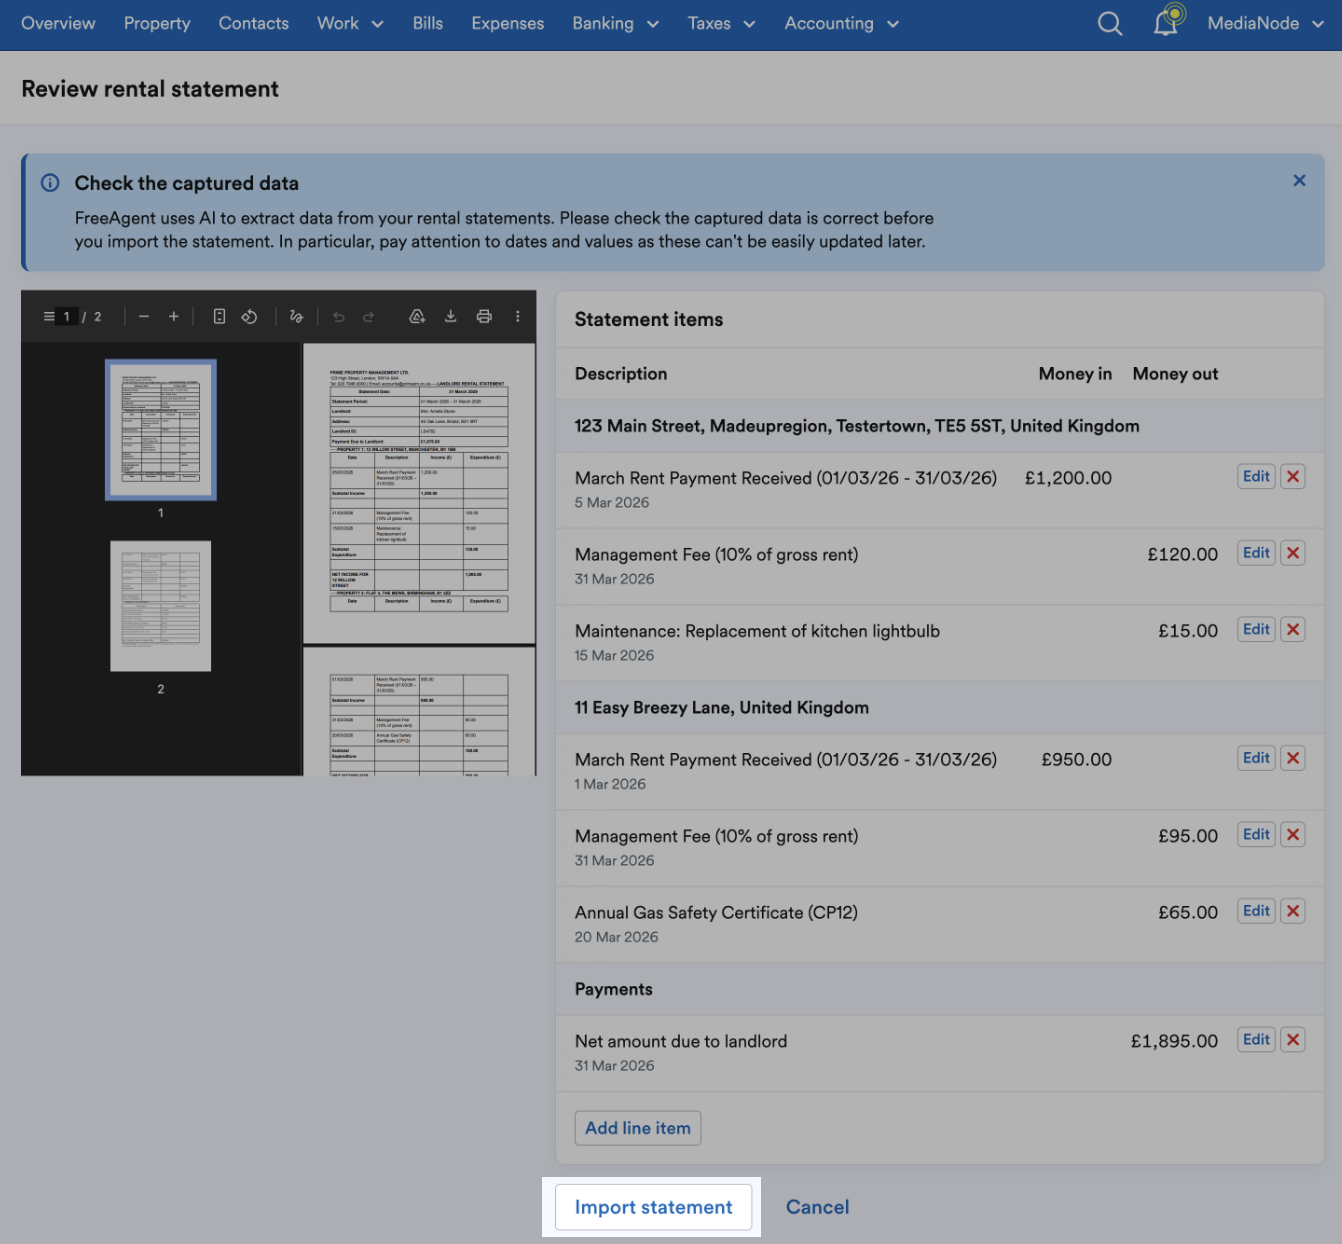Click the 'Money in' column header
Screen dimensions: 1342x1244
tap(1075, 374)
